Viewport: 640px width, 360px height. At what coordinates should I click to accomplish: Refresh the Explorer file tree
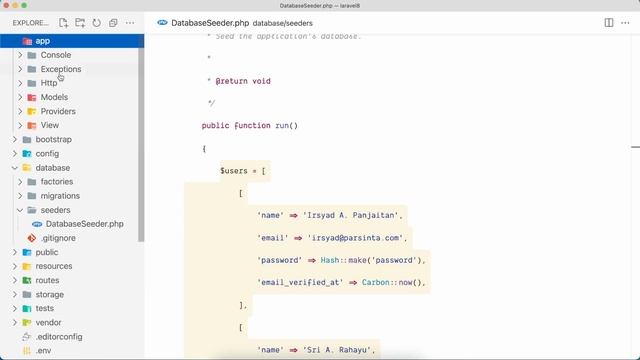coord(96,23)
